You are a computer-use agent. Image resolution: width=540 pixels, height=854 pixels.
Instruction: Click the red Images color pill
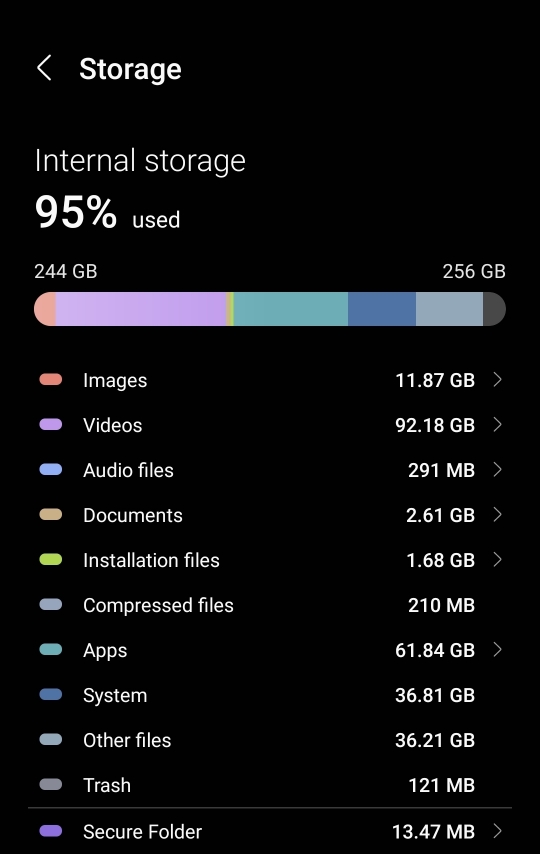[x=51, y=380]
